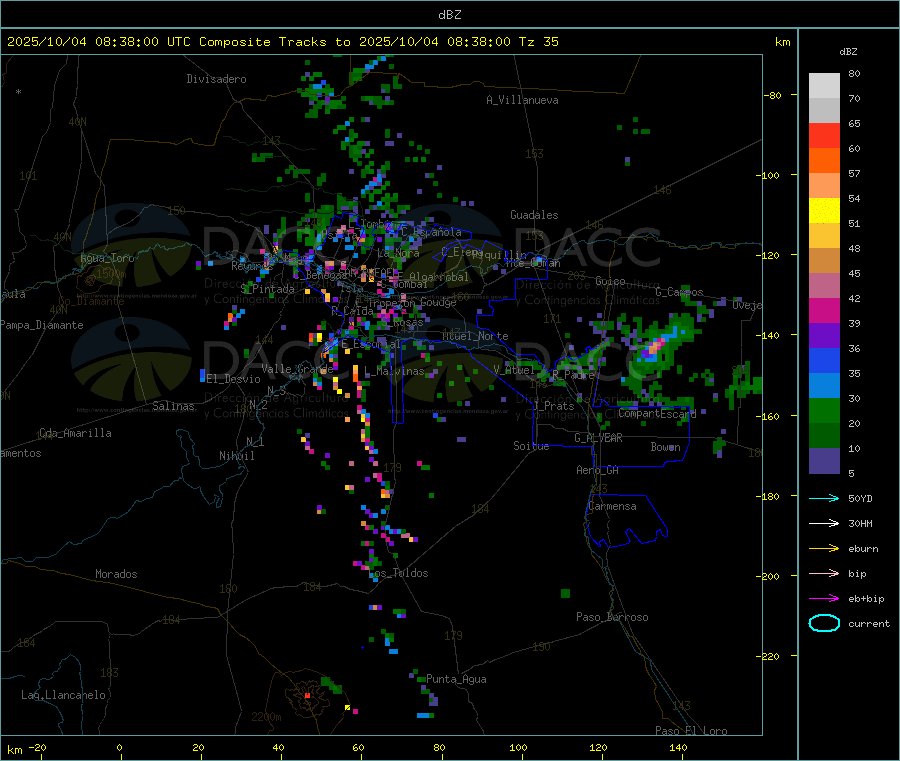This screenshot has height=761, width=900.
Task: Select the dark green 10 dBZ swatch
Action: point(824,436)
